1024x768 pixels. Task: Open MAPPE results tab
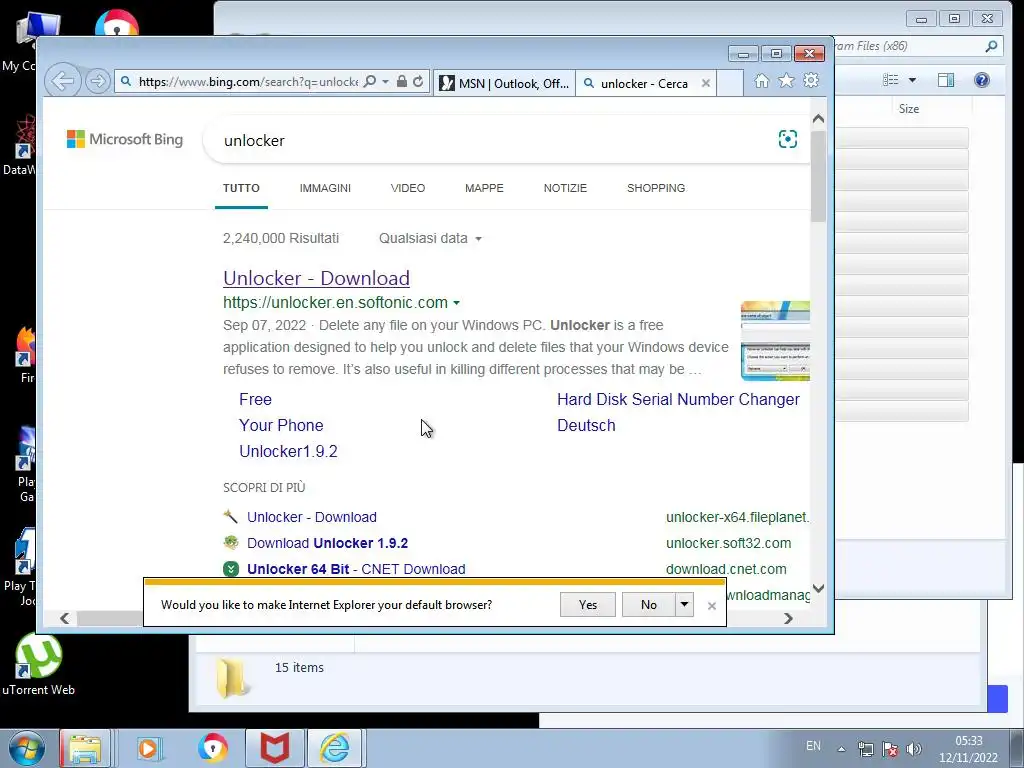tap(484, 188)
